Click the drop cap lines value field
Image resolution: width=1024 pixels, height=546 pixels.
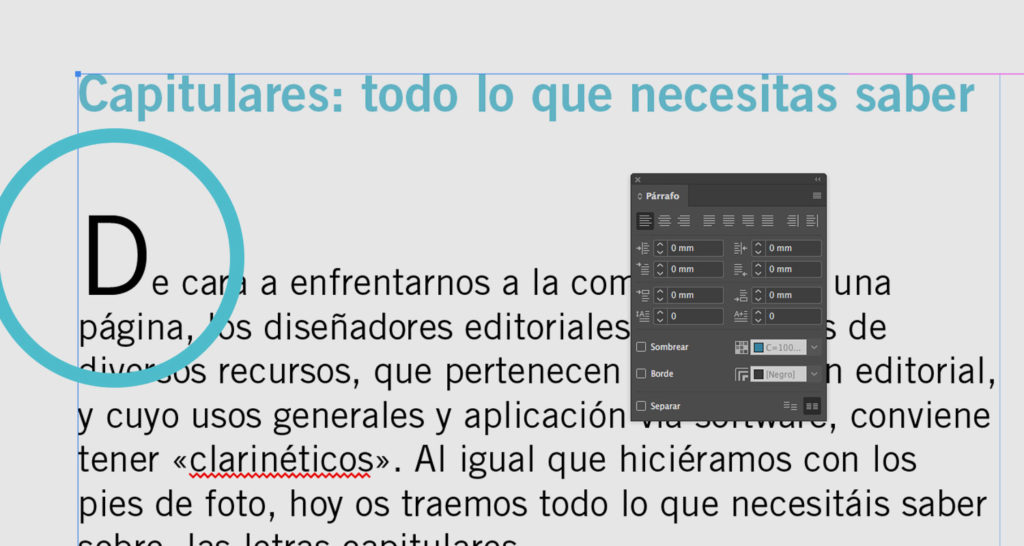695,316
